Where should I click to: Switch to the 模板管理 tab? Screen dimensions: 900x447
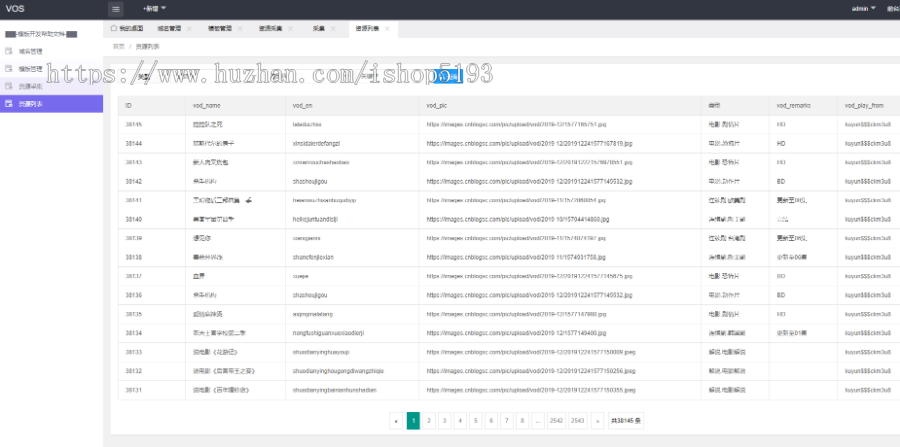[x=219, y=28]
